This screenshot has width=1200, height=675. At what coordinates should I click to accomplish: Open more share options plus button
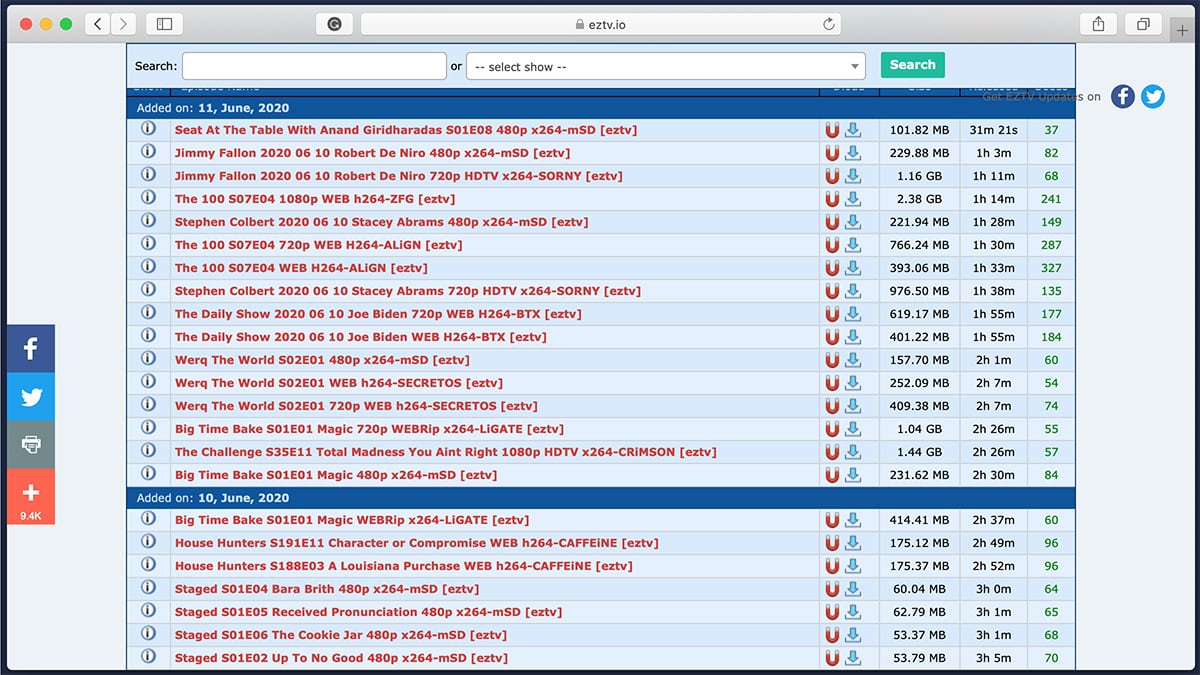(x=31, y=497)
